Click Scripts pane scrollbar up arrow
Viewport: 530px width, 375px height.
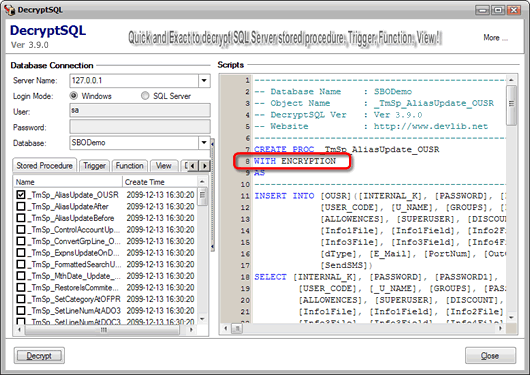point(511,80)
